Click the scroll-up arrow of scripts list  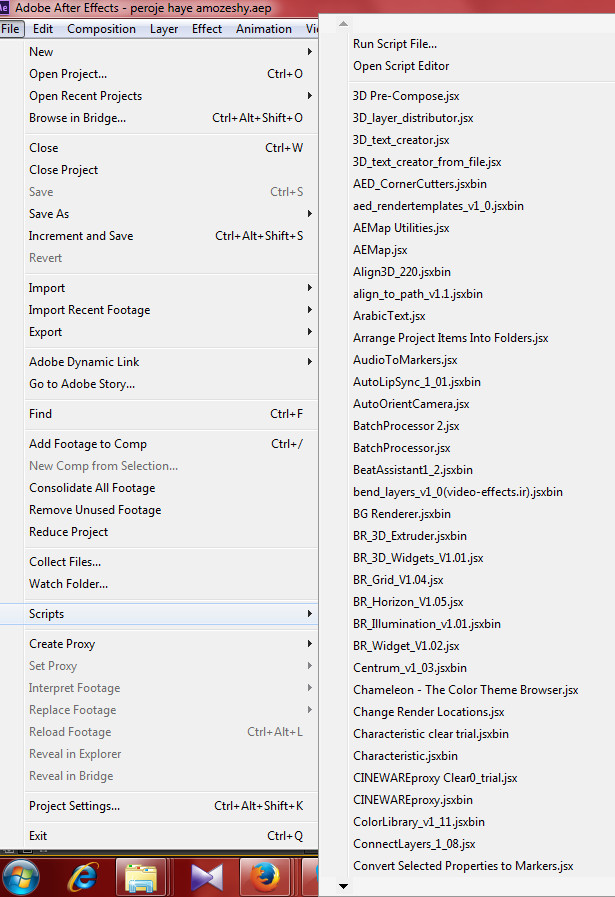click(343, 23)
